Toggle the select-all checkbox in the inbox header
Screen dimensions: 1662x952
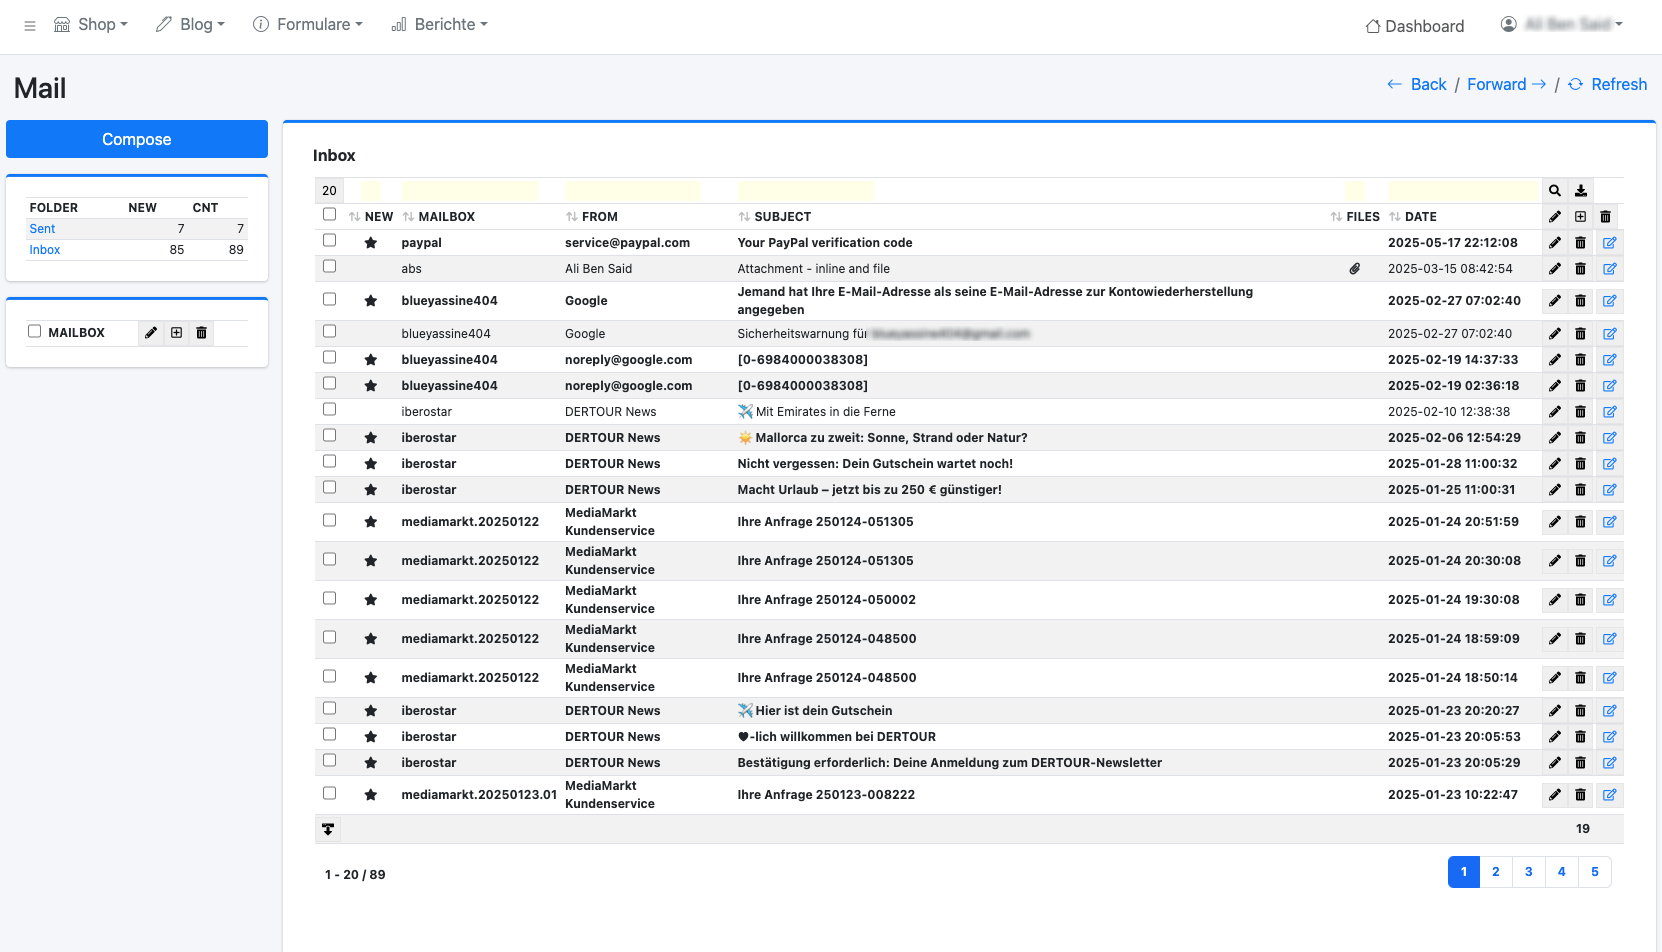pos(330,215)
